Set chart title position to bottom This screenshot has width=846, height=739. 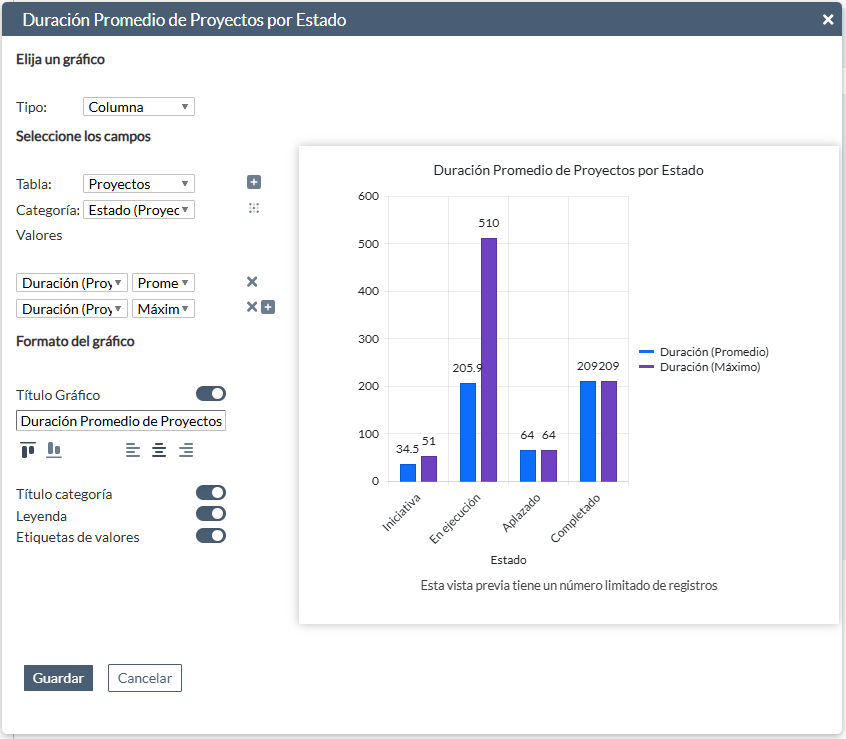click(54, 450)
